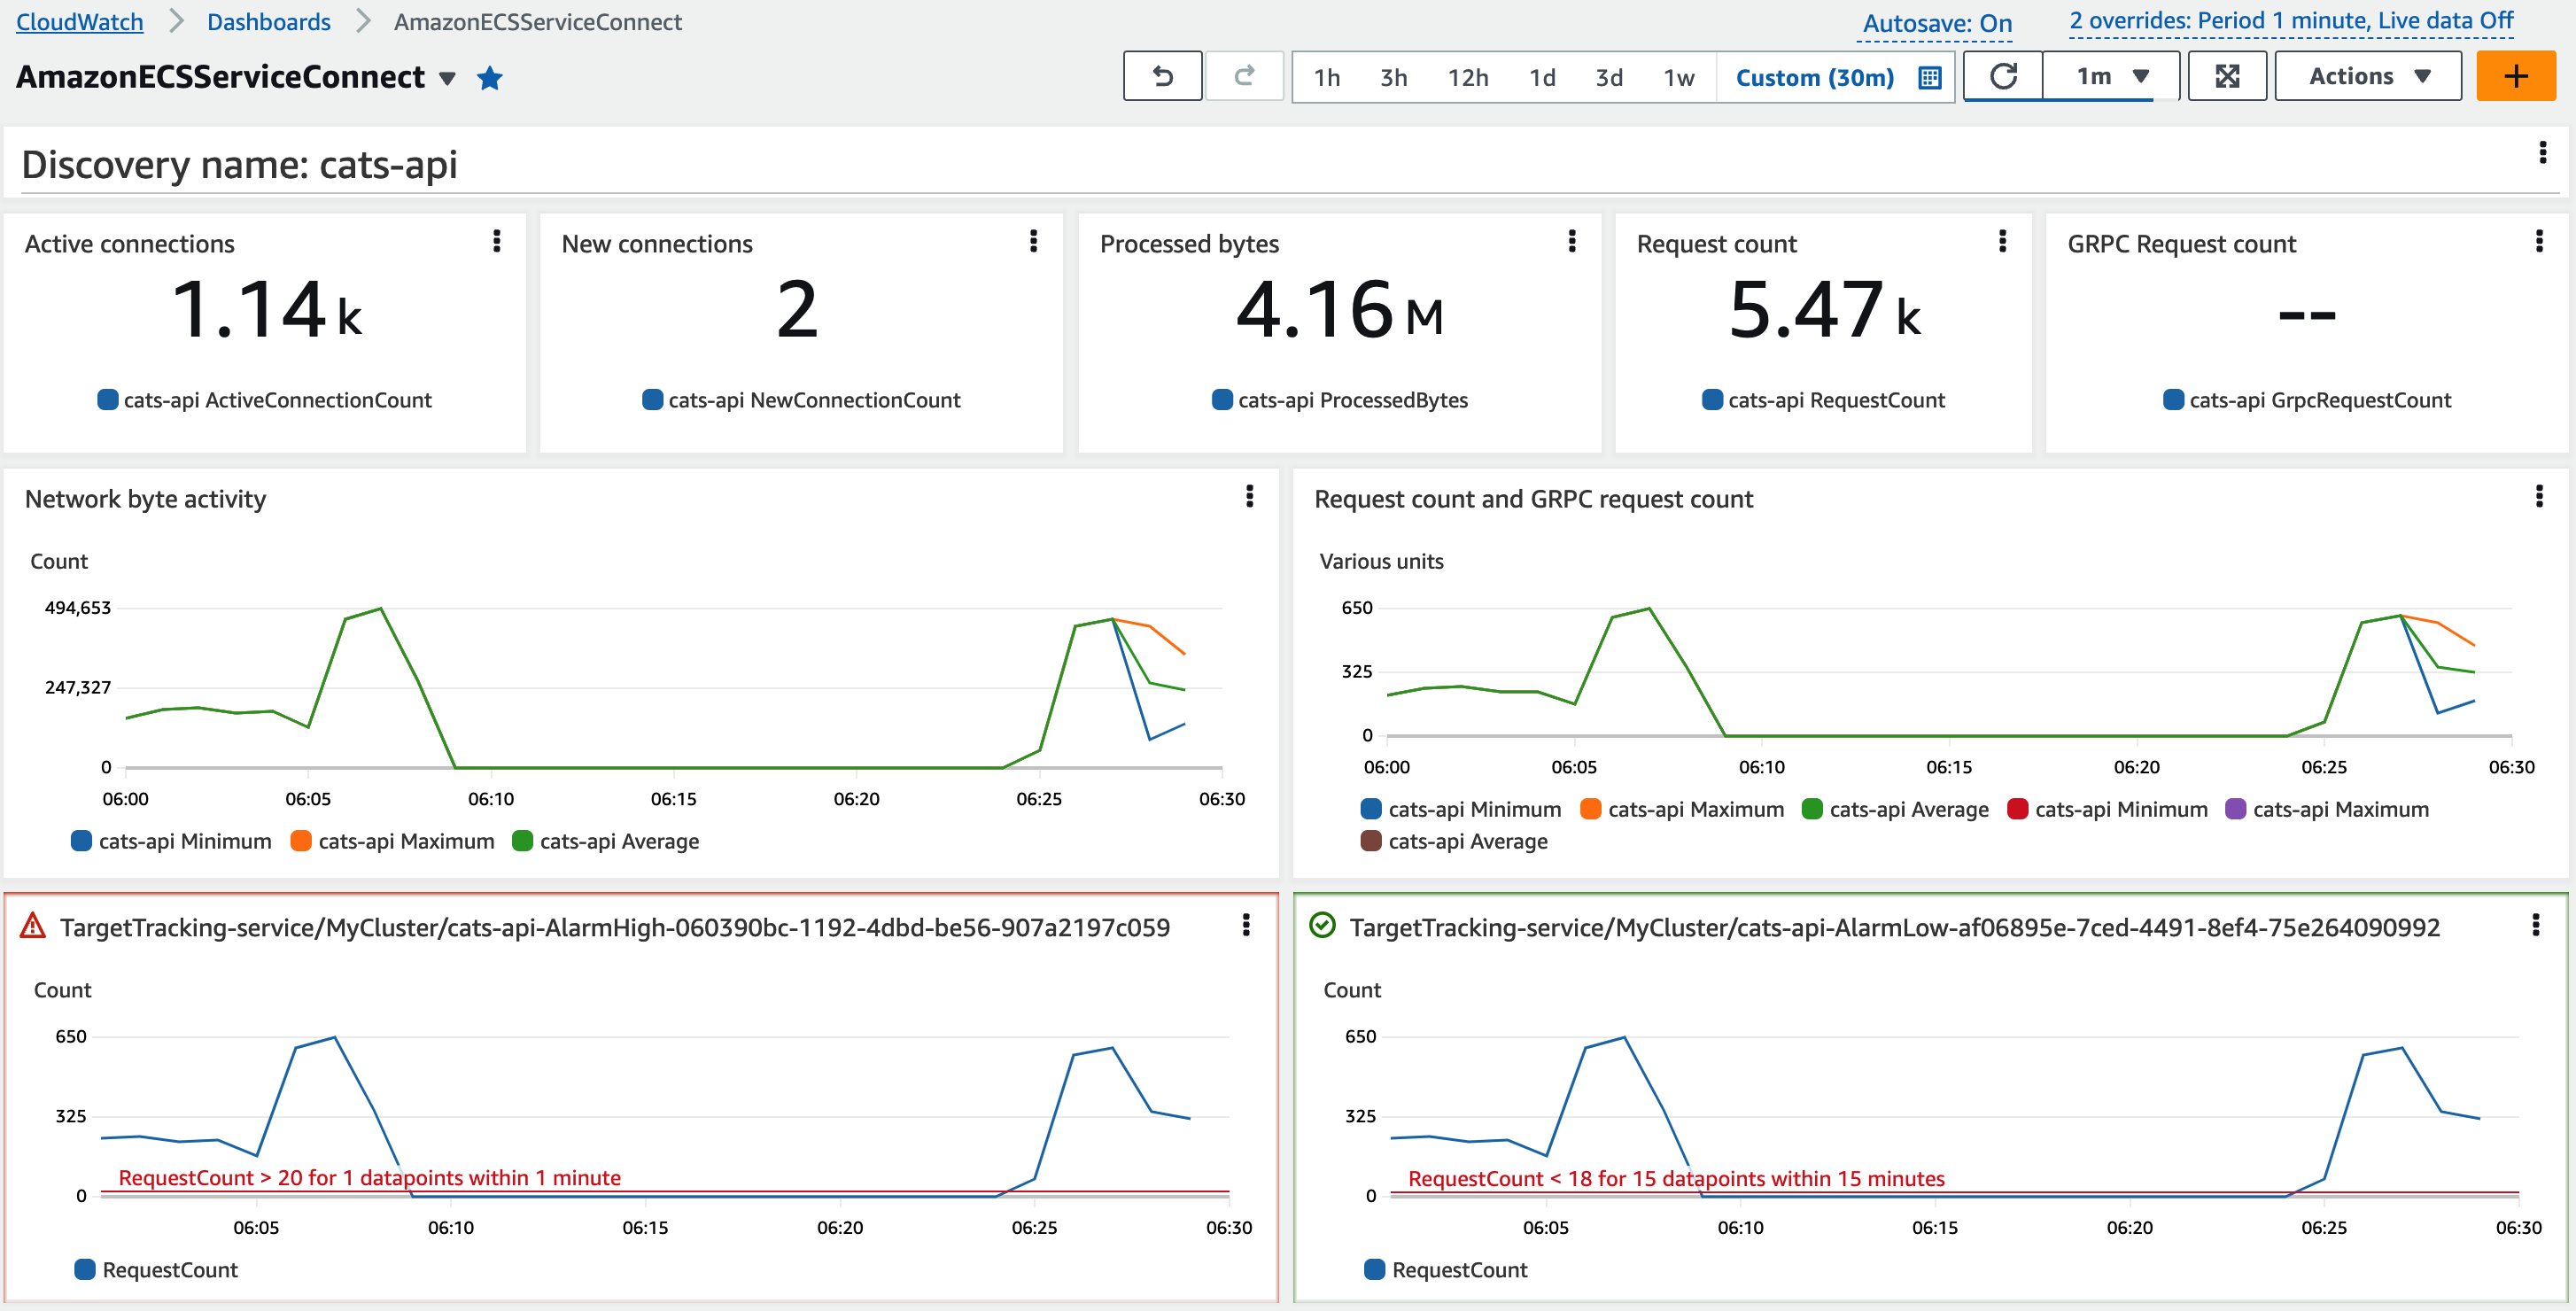Open the 1m refresh interval dropdown
The height and width of the screenshot is (1311, 2576).
click(2111, 76)
